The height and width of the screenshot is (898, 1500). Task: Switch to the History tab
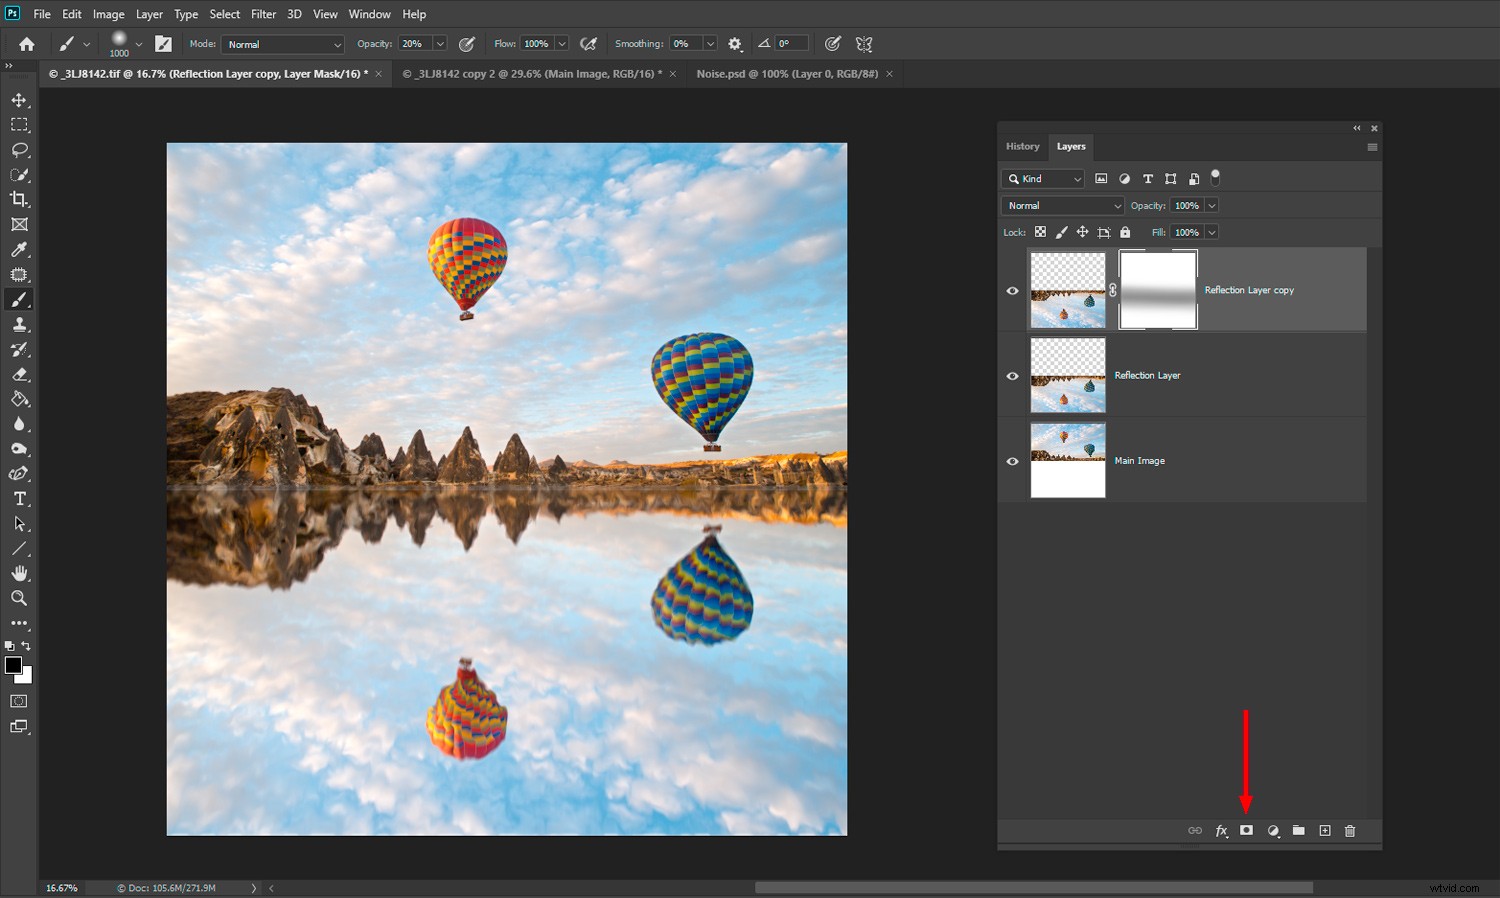[x=1023, y=146]
